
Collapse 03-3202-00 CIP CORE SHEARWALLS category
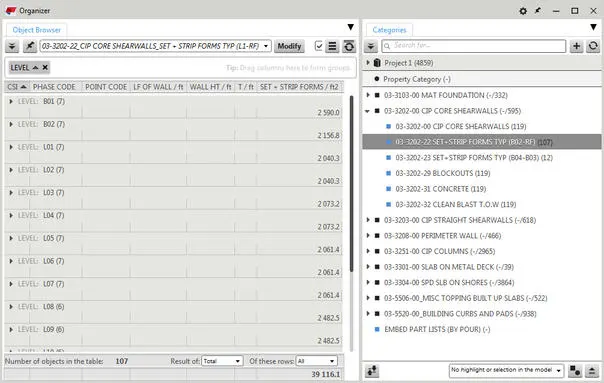[367, 111]
